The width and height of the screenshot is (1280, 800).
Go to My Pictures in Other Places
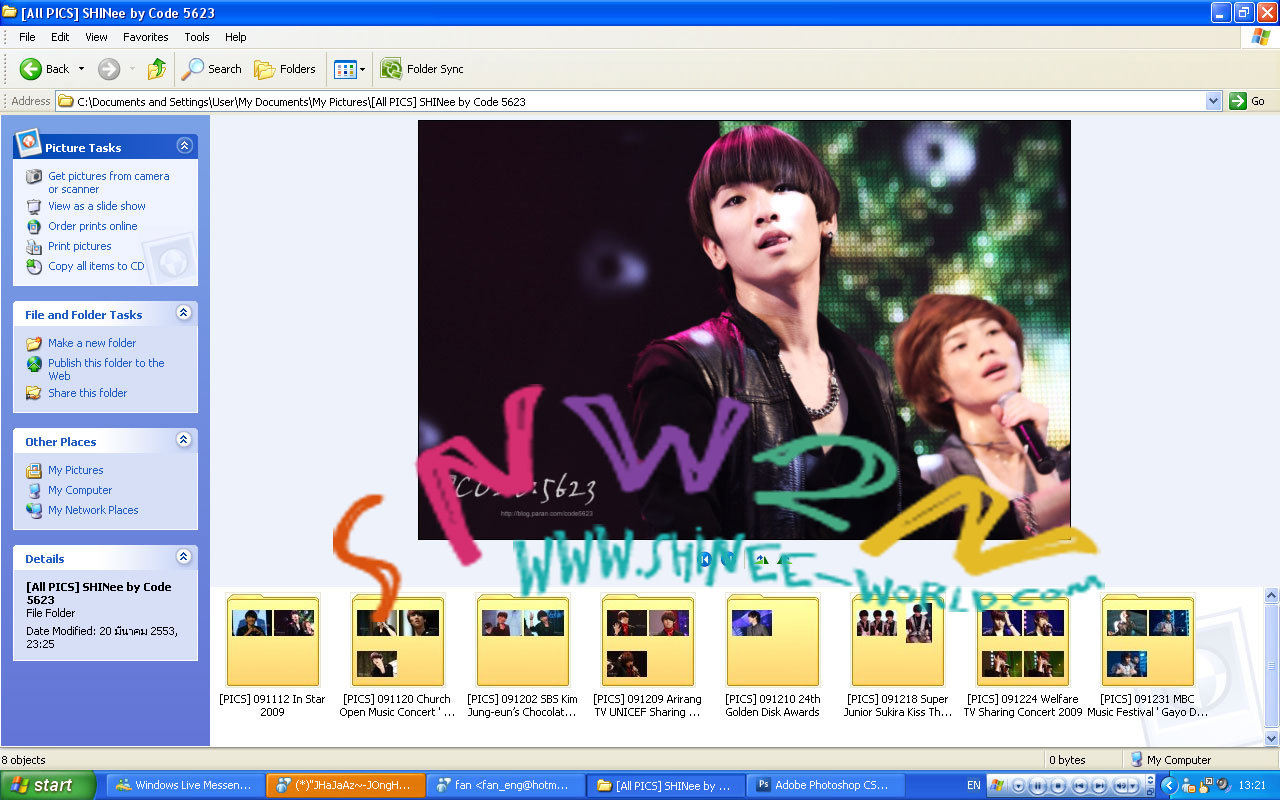tap(76, 470)
